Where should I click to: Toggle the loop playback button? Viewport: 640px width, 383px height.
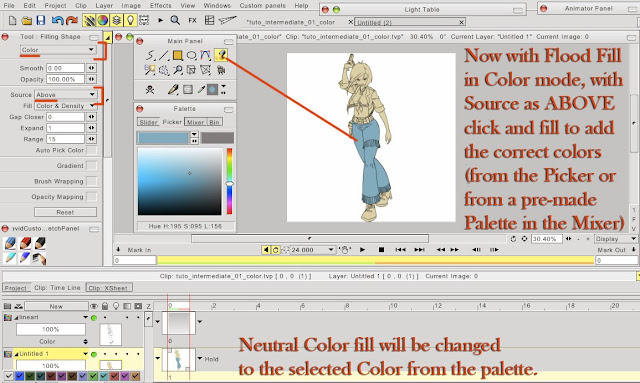click(276, 249)
